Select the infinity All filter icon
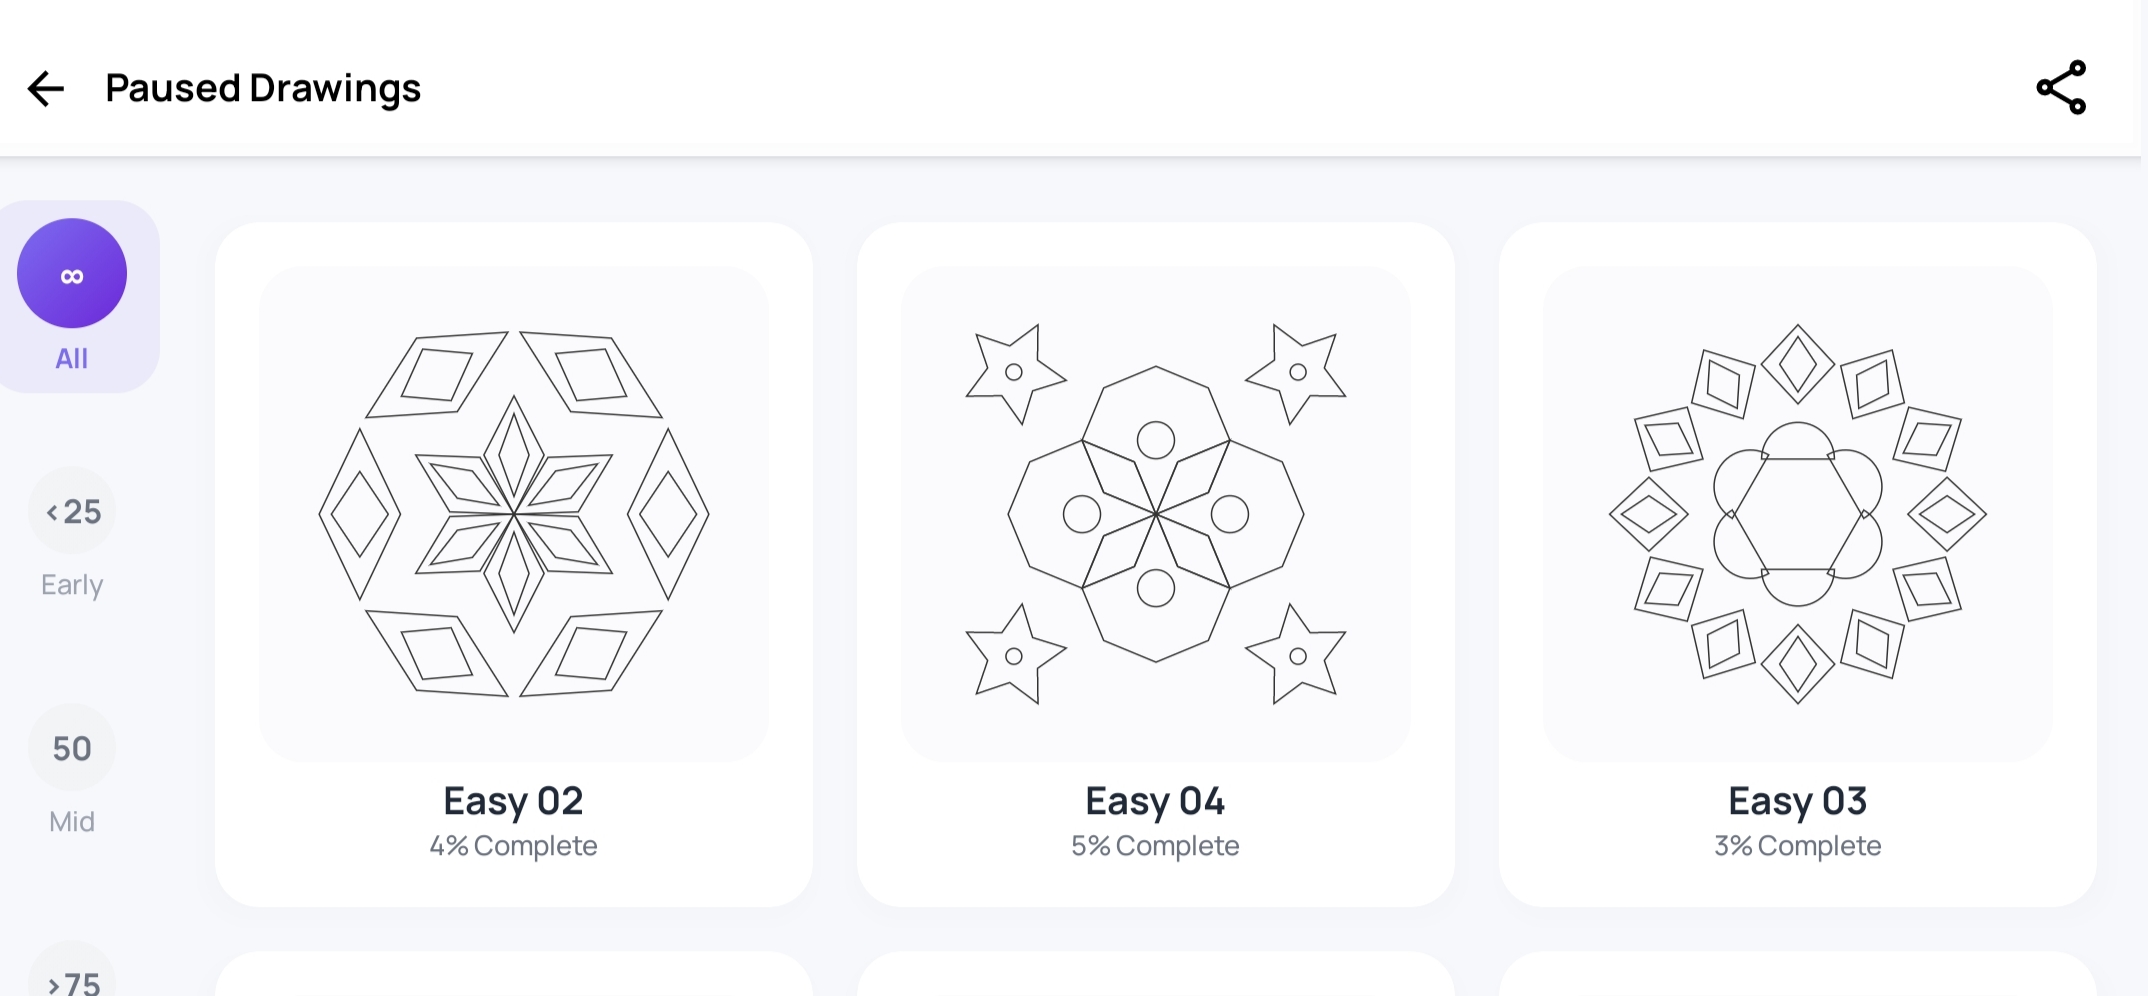The width and height of the screenshot is (2148, 996). [71, 272]
